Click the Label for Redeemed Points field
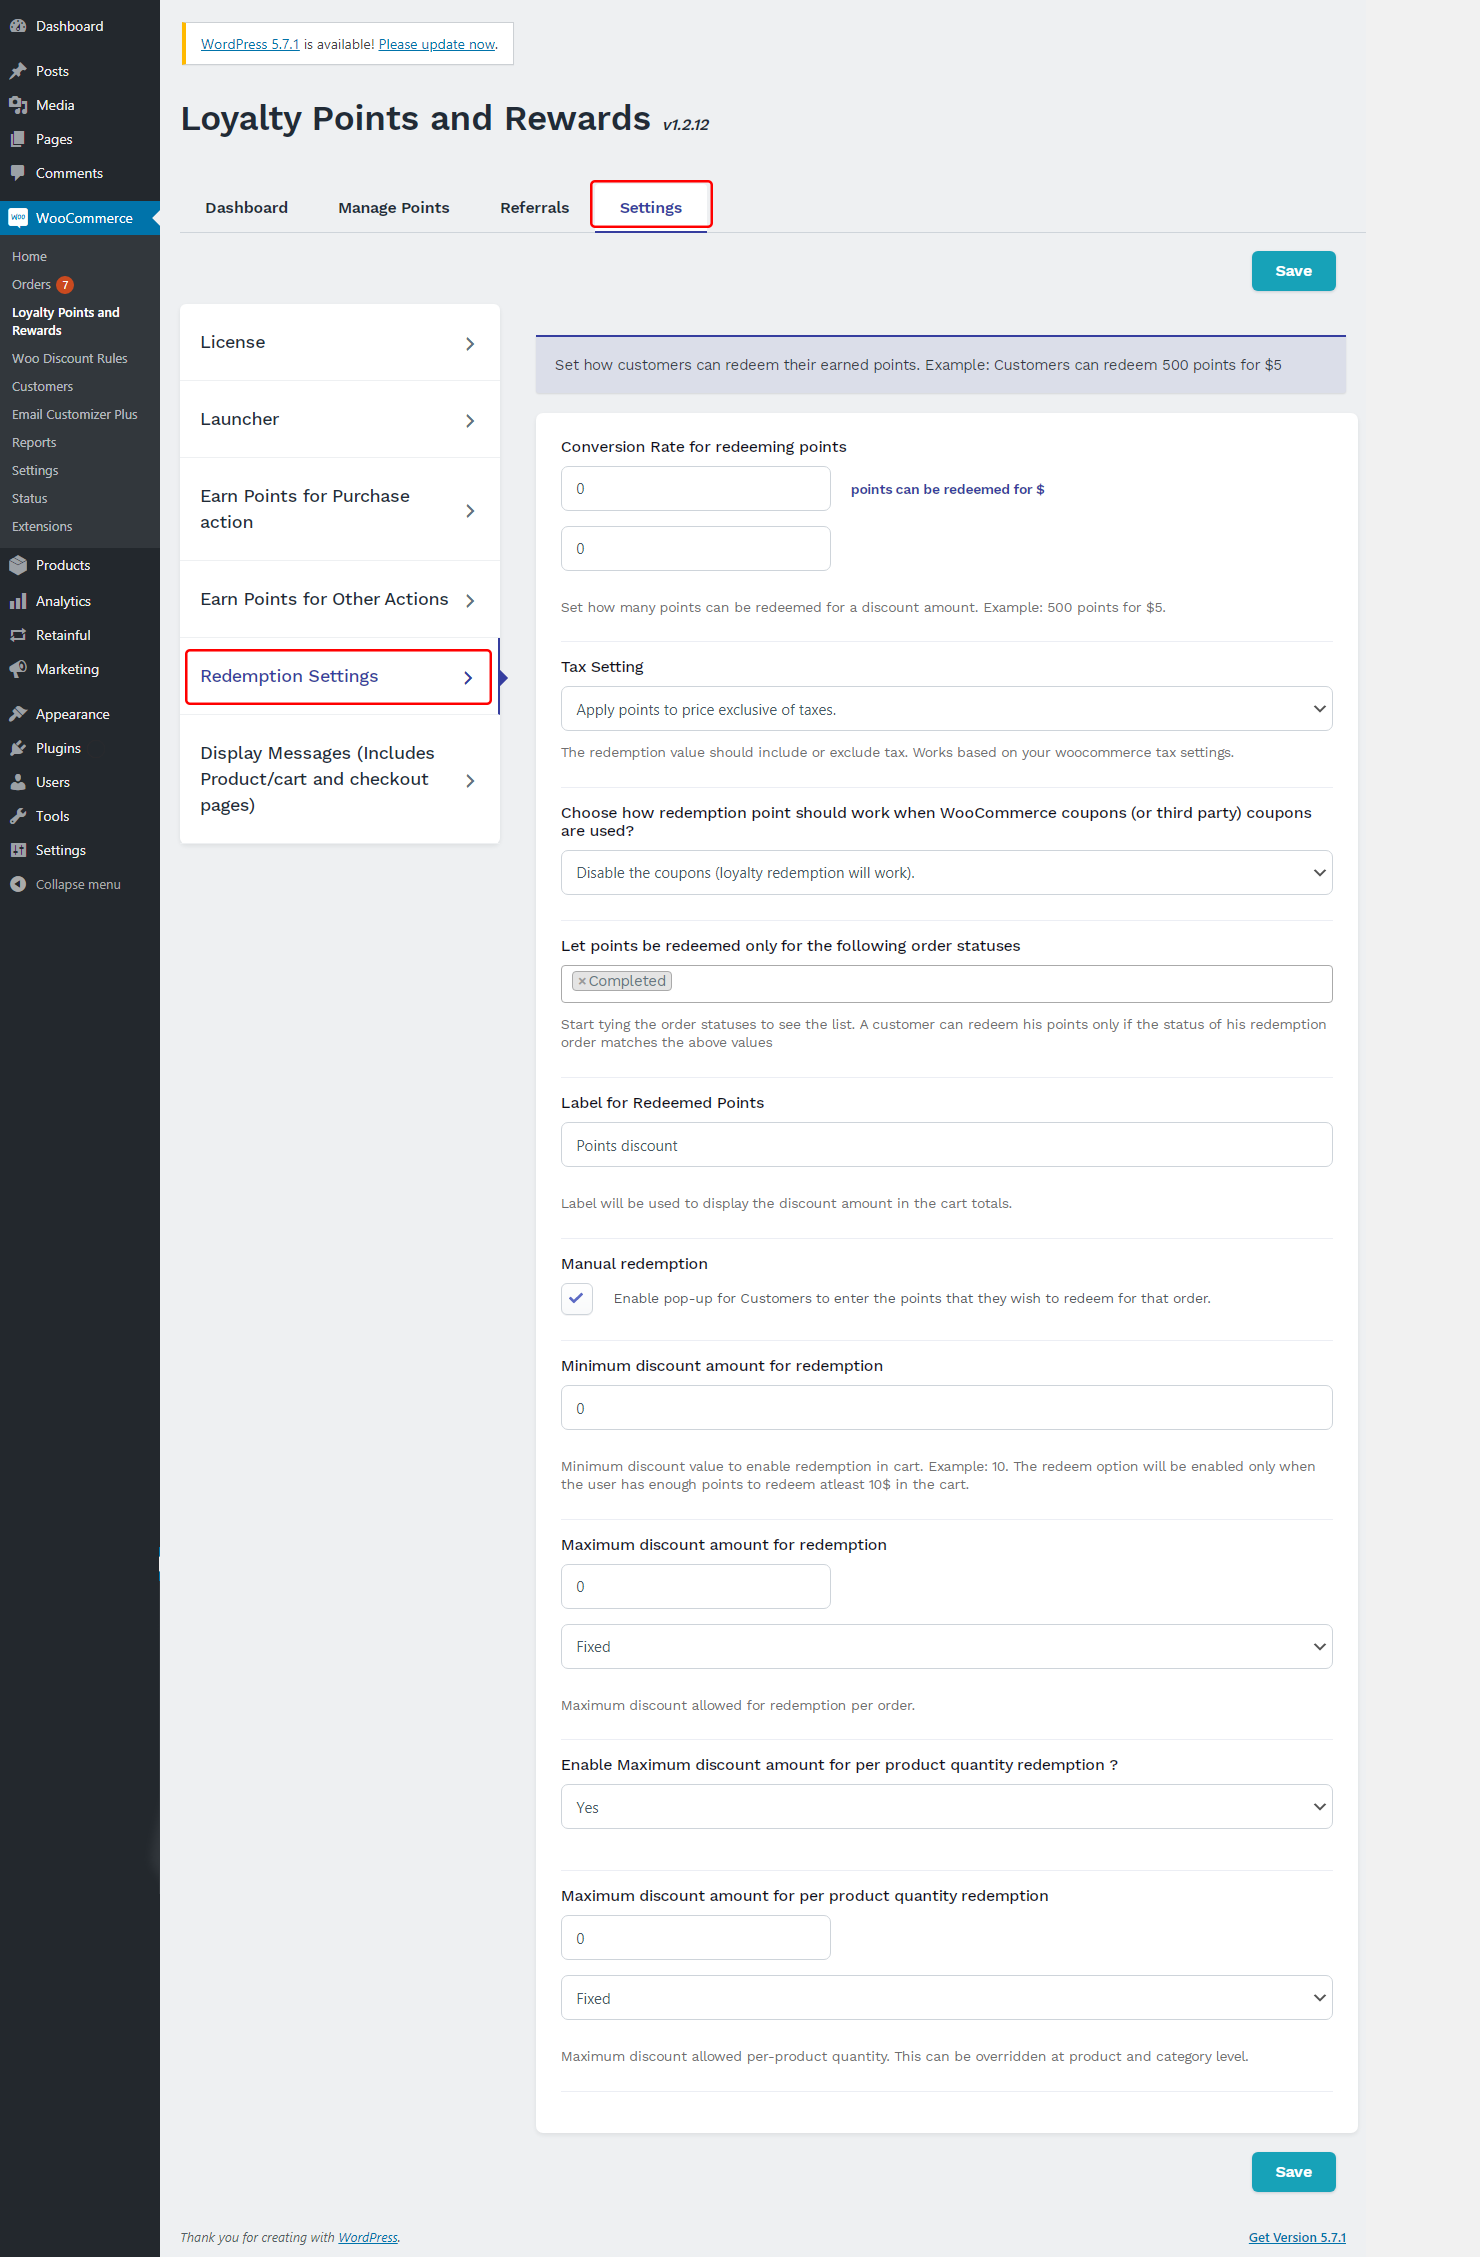1480x2257 pixels. [946, 1145]
